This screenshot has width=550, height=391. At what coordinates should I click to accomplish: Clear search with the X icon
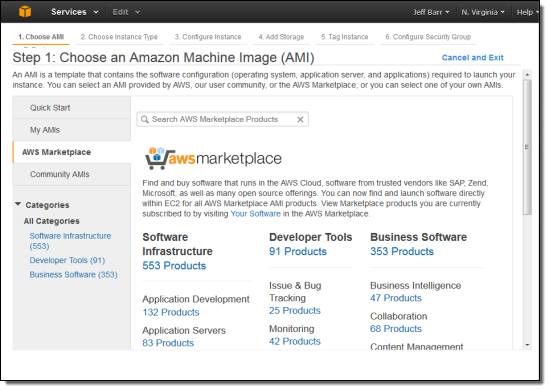click(x=300, y=120)
